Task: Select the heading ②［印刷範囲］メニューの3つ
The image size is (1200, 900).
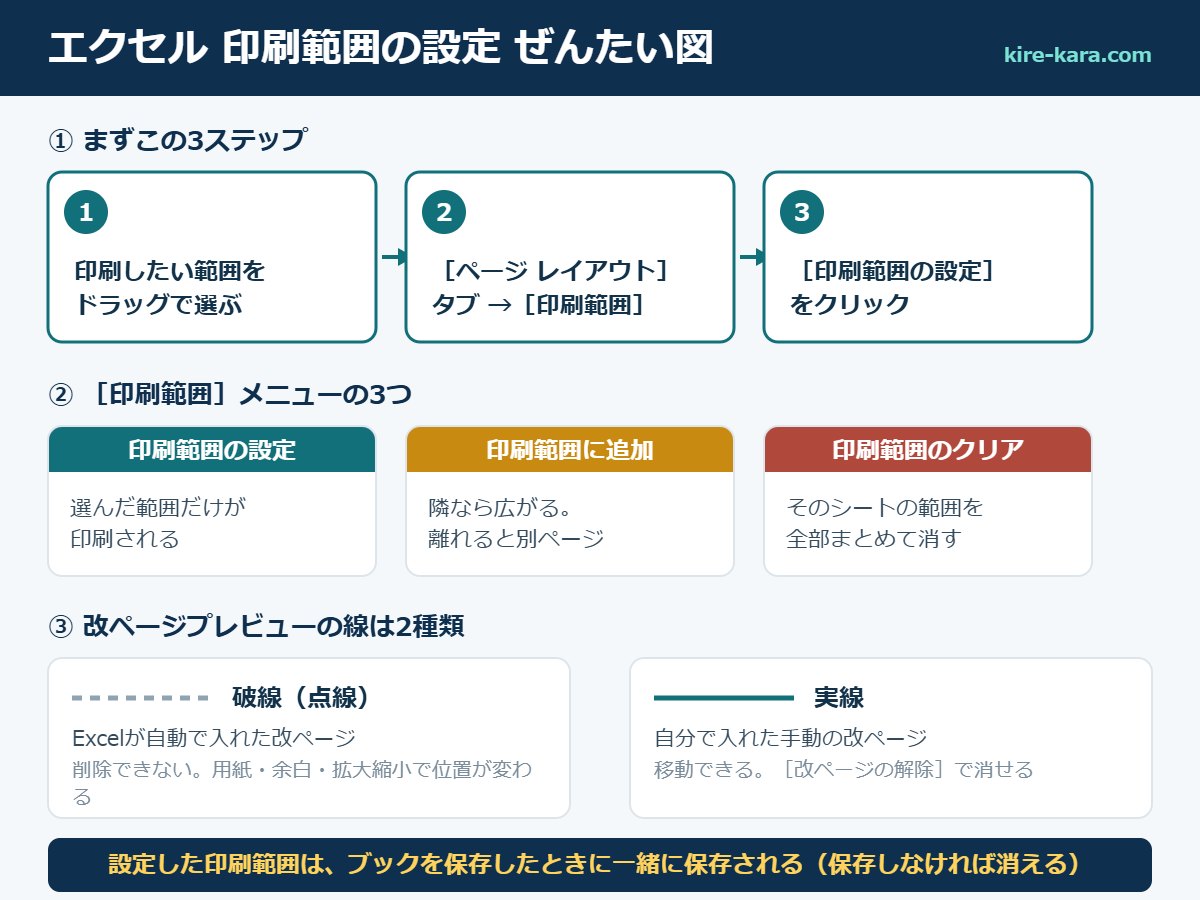Action: click(x=230, y=395)
